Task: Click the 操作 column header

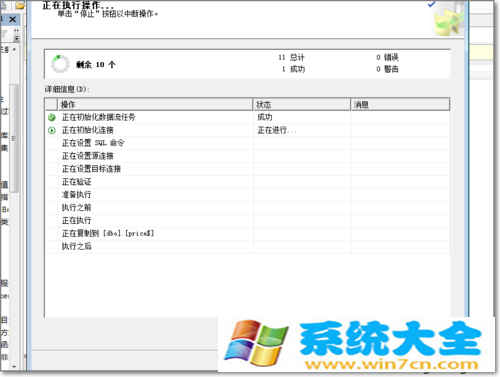Action: (x=155, y=105)
